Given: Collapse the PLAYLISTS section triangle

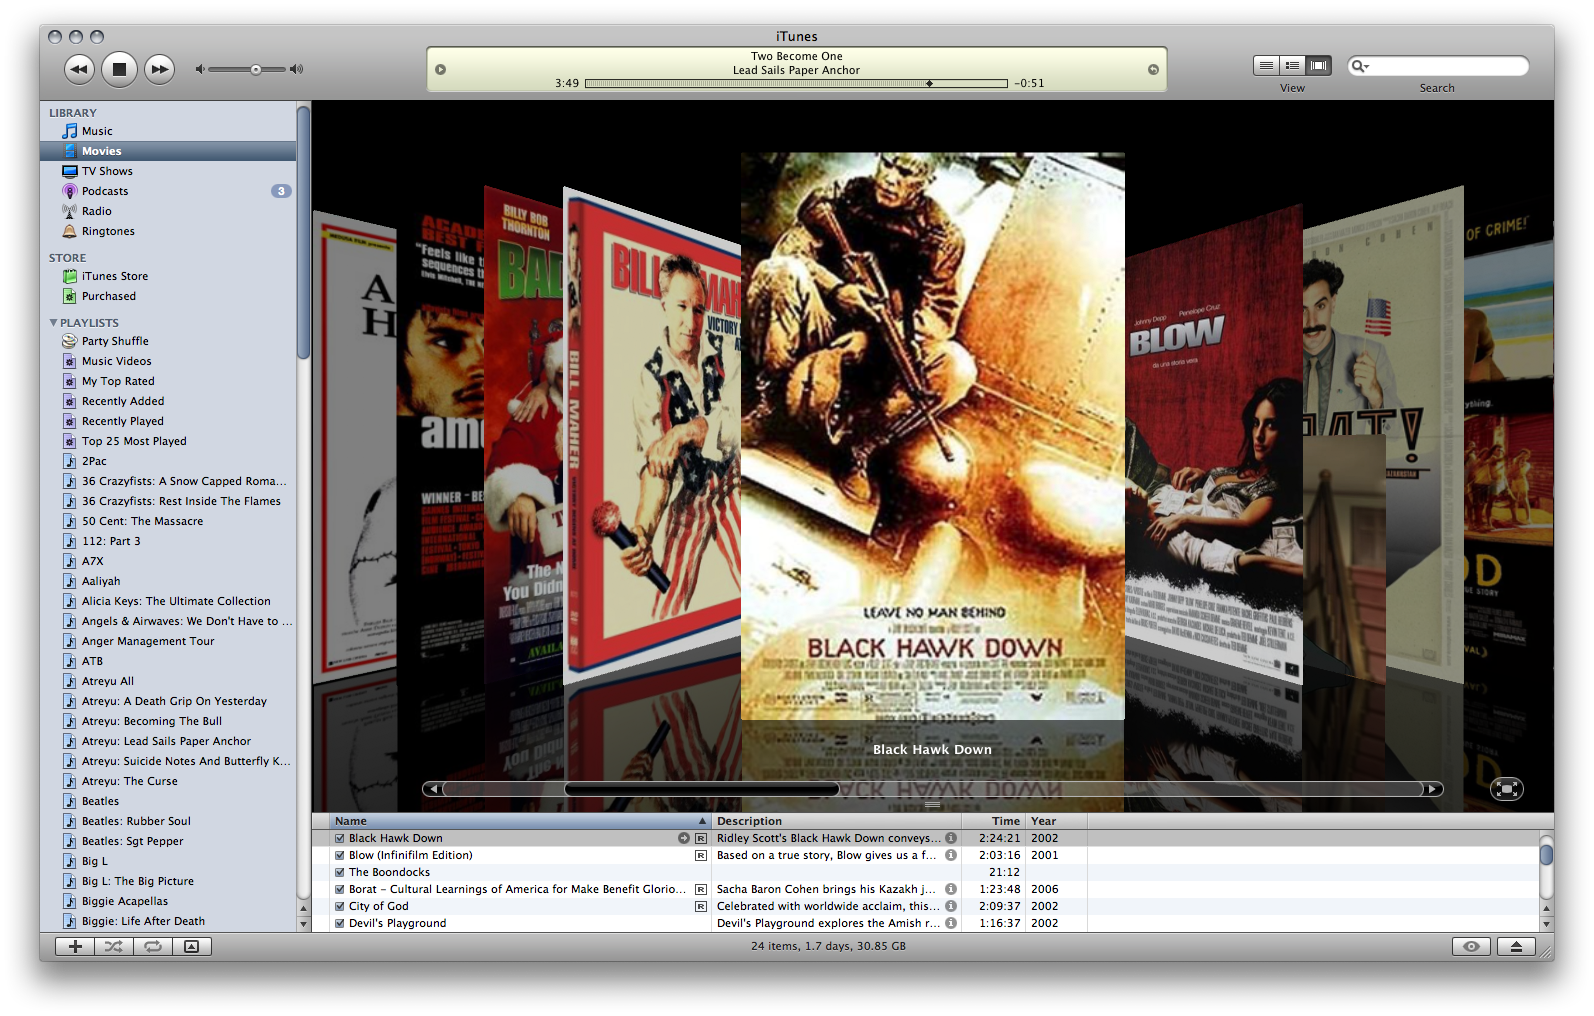Looking at the screenshot, I should pos(53,323).
